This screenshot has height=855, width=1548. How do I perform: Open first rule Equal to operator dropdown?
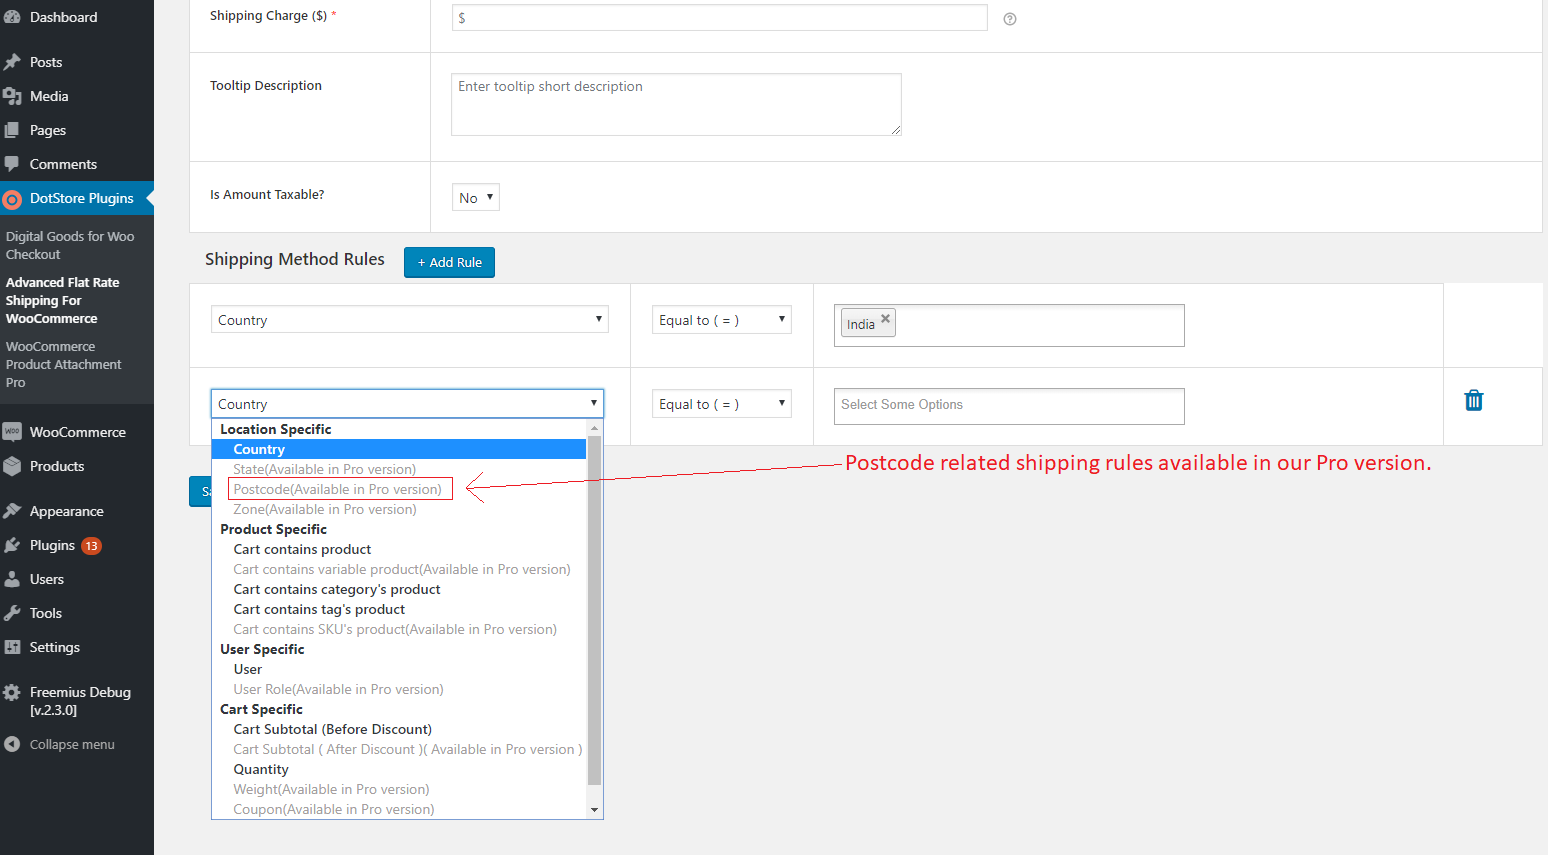[x=722, y=319]
